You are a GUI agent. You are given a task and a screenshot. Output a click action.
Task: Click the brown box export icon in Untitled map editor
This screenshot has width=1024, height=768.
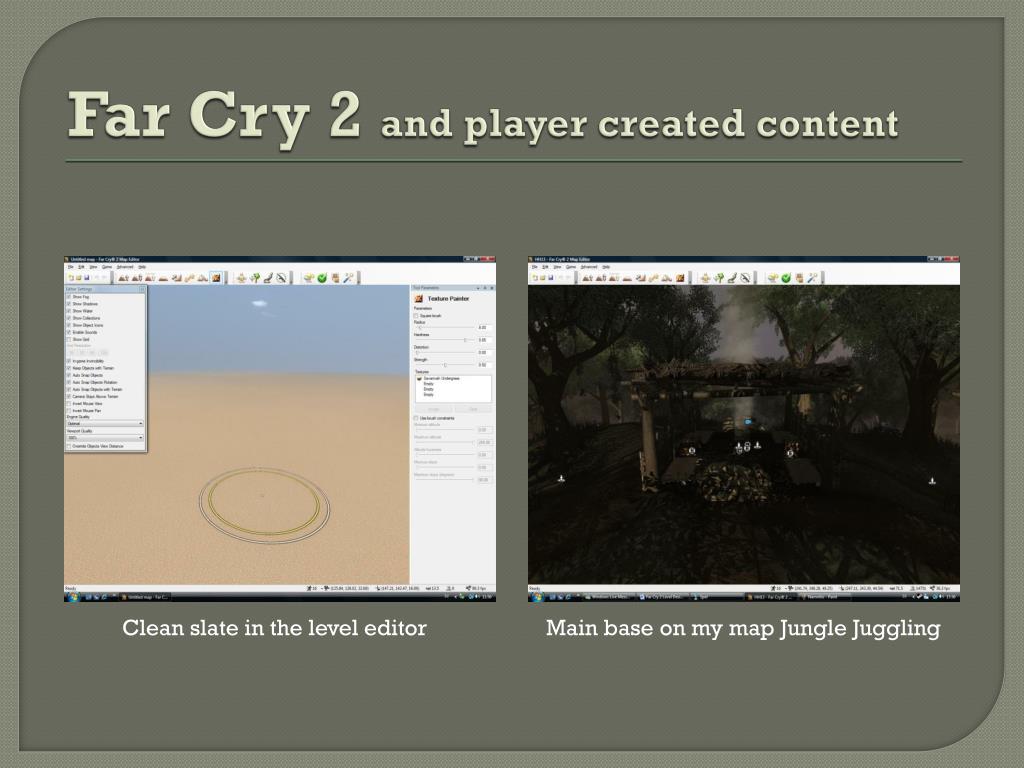coord(335,278)
